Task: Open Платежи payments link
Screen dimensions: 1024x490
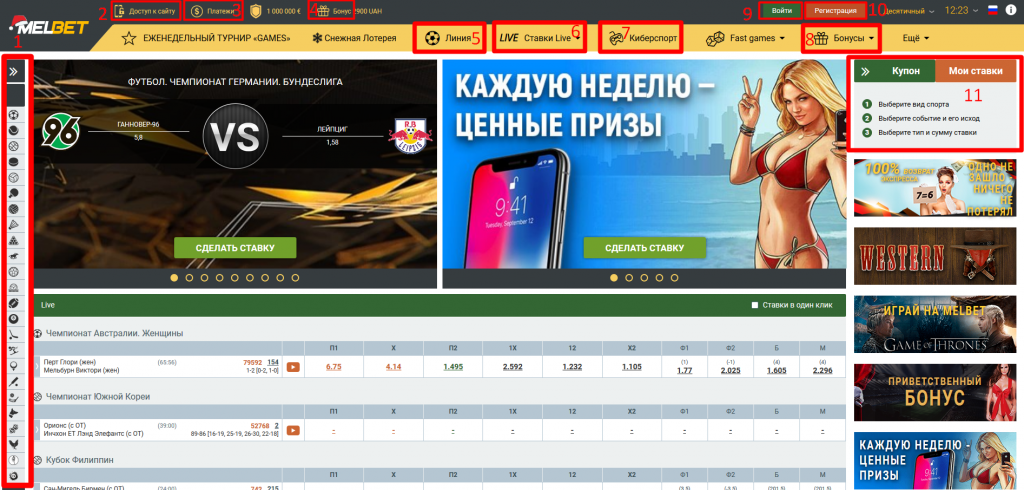Action: tap(212, 11)
